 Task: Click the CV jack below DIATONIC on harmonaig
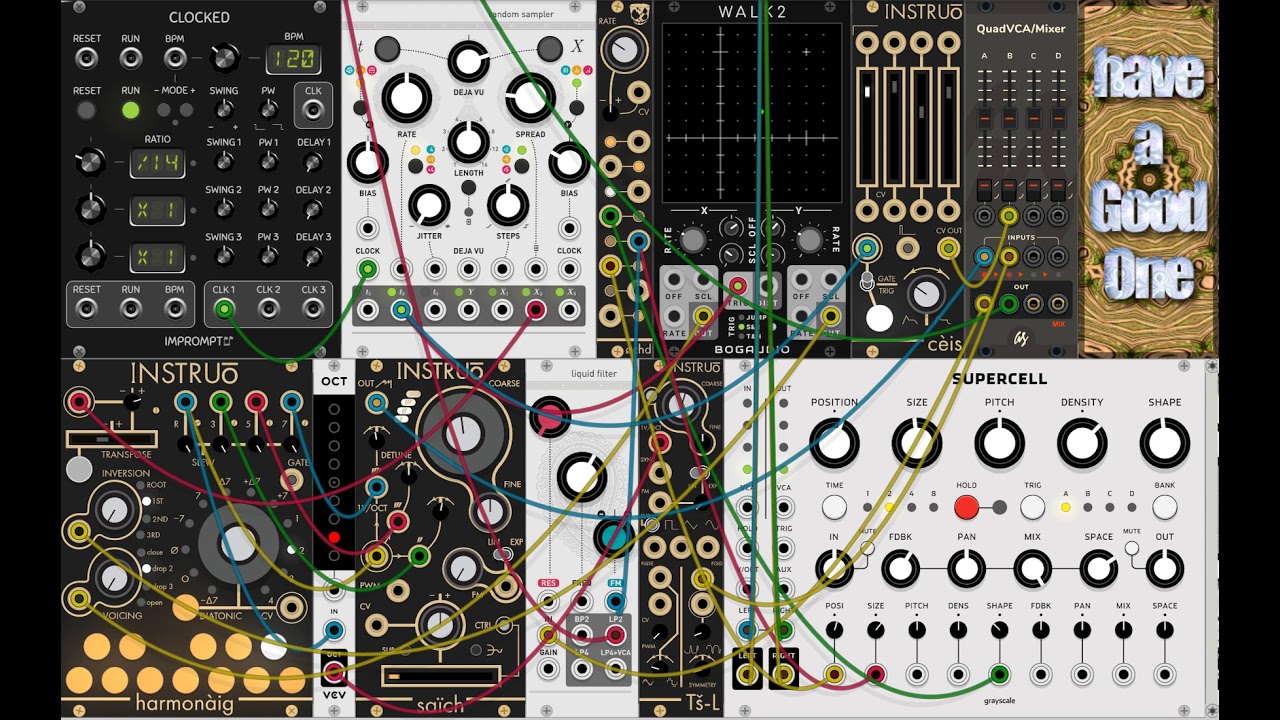[x=291, y=607]
